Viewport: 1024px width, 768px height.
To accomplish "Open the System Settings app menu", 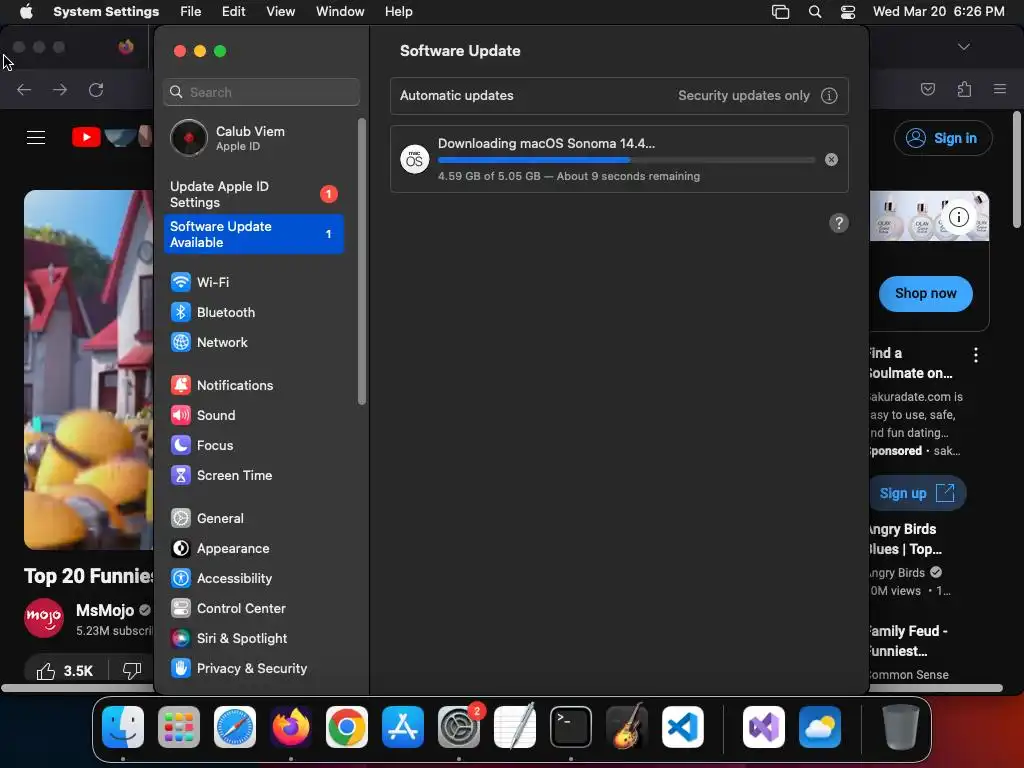I will (x=106, y=12).
